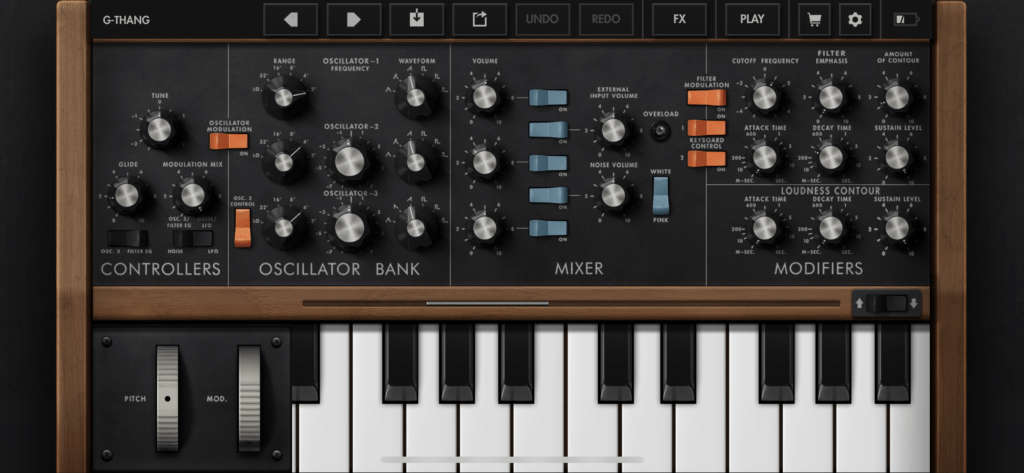This screenshot has width=1024, height=473.
Task: Go to the previous preset arrow
Action: tap(291, 20)
